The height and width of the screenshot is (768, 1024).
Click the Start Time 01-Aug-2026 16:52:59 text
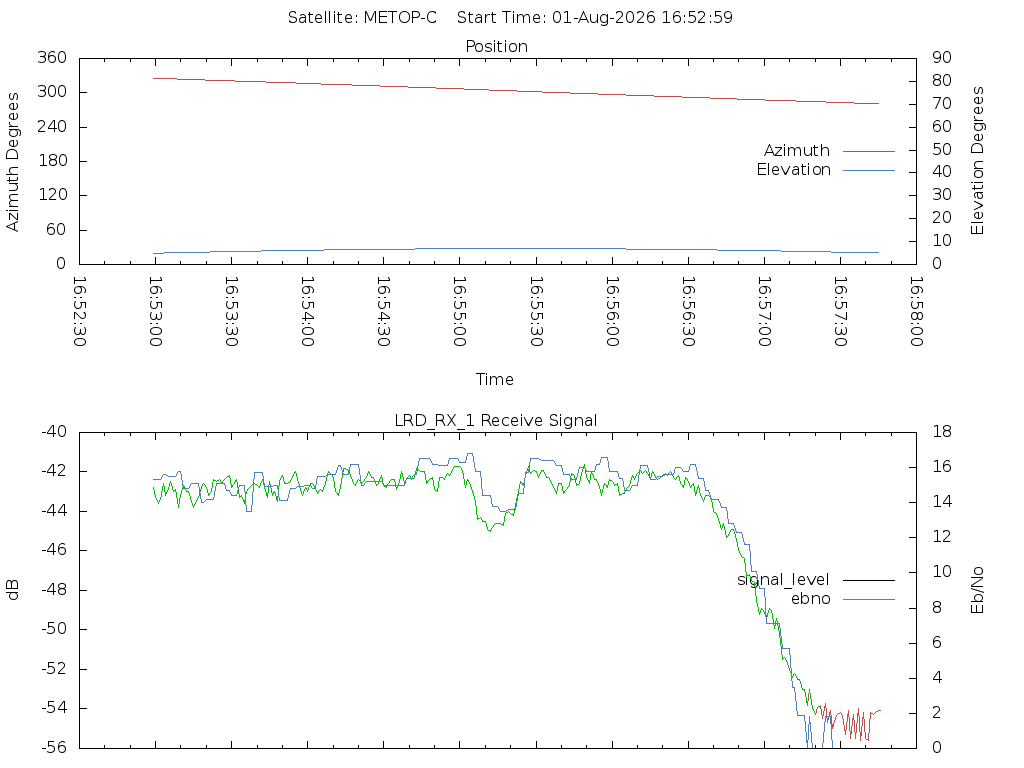595,17
